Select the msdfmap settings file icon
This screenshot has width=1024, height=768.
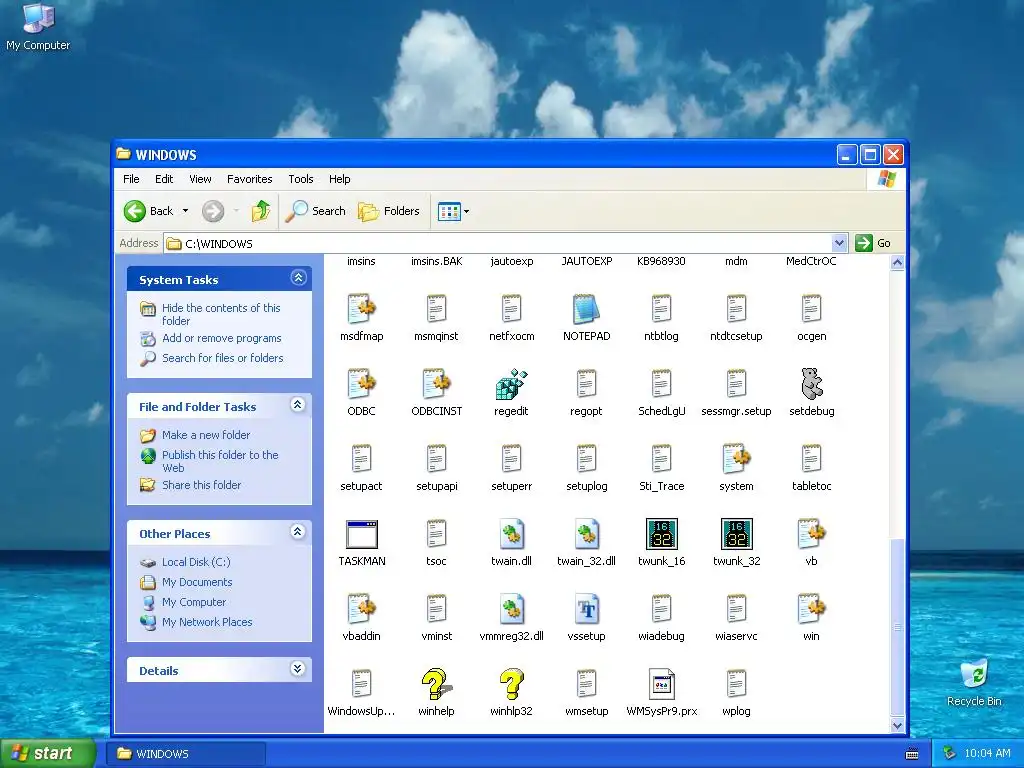click(x=361, y=309)
